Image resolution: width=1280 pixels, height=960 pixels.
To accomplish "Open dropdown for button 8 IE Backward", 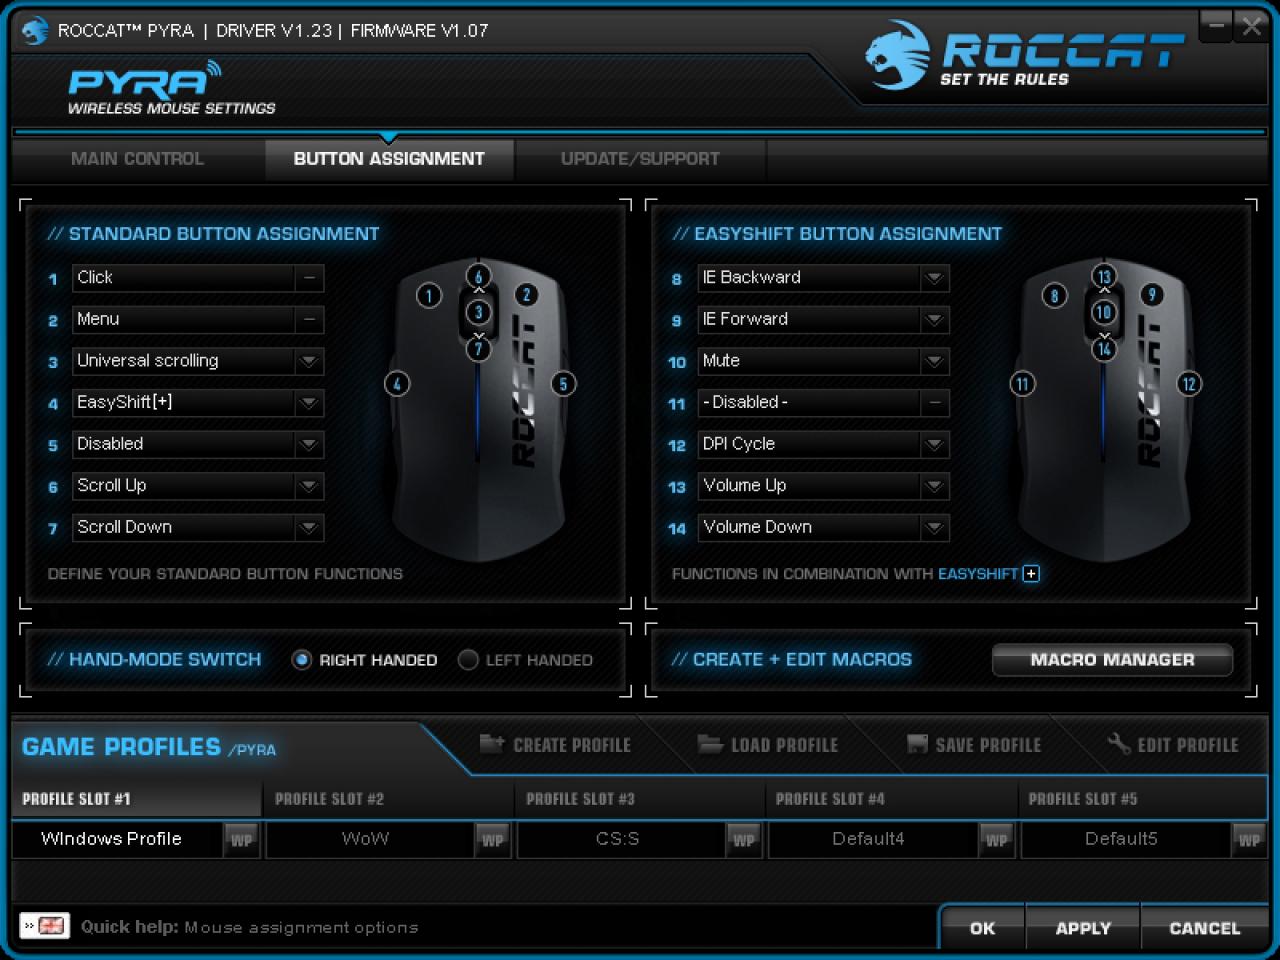I will point(934,278).
